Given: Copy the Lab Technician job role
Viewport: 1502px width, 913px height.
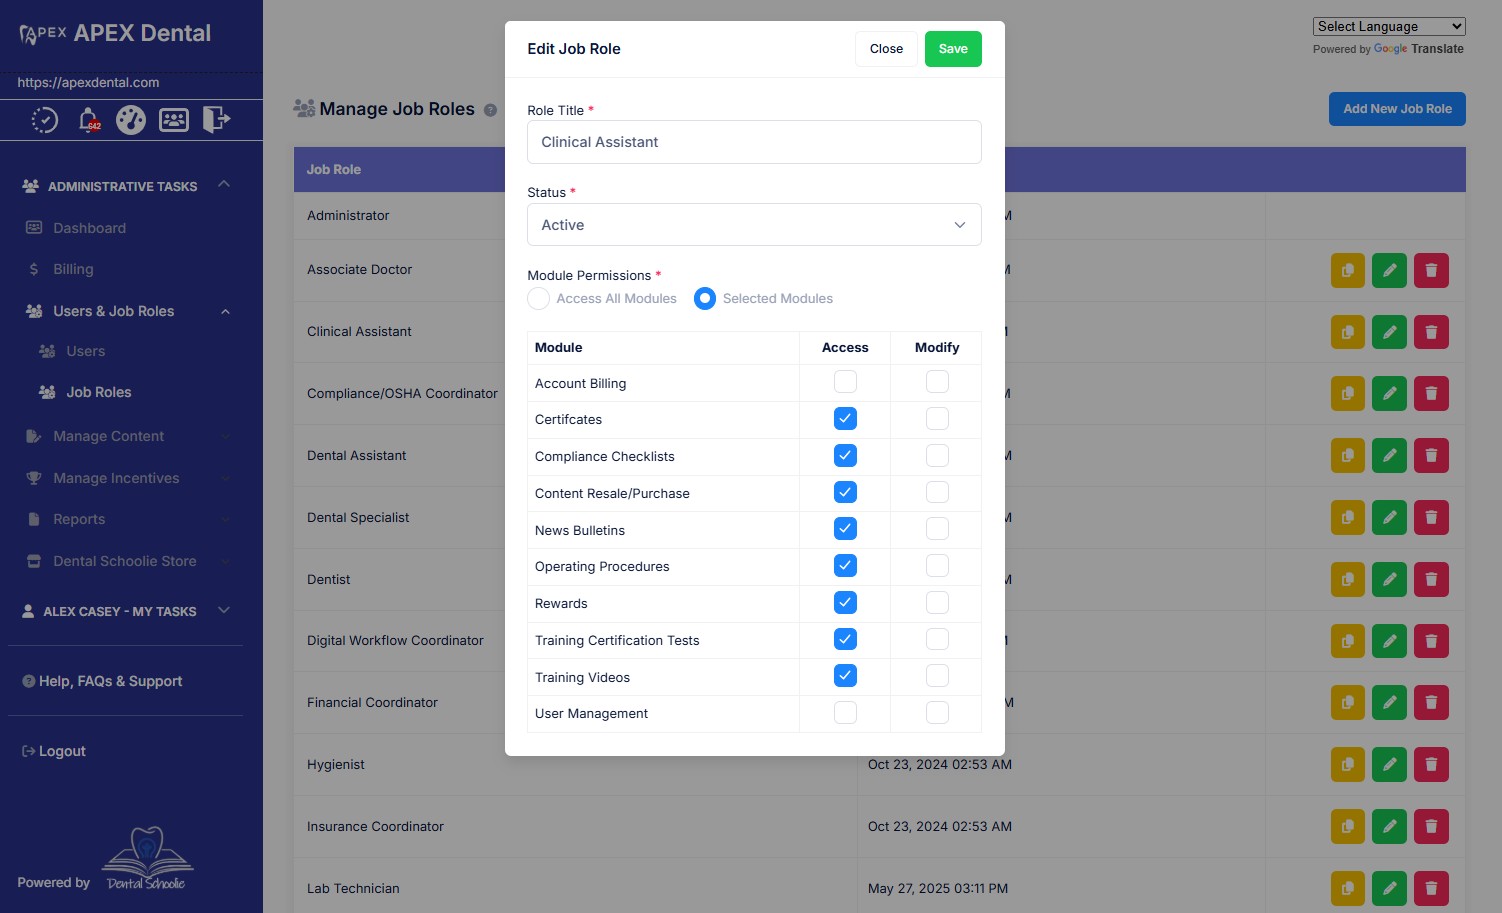Looking at the screenshot, I should coord(1348,889).
